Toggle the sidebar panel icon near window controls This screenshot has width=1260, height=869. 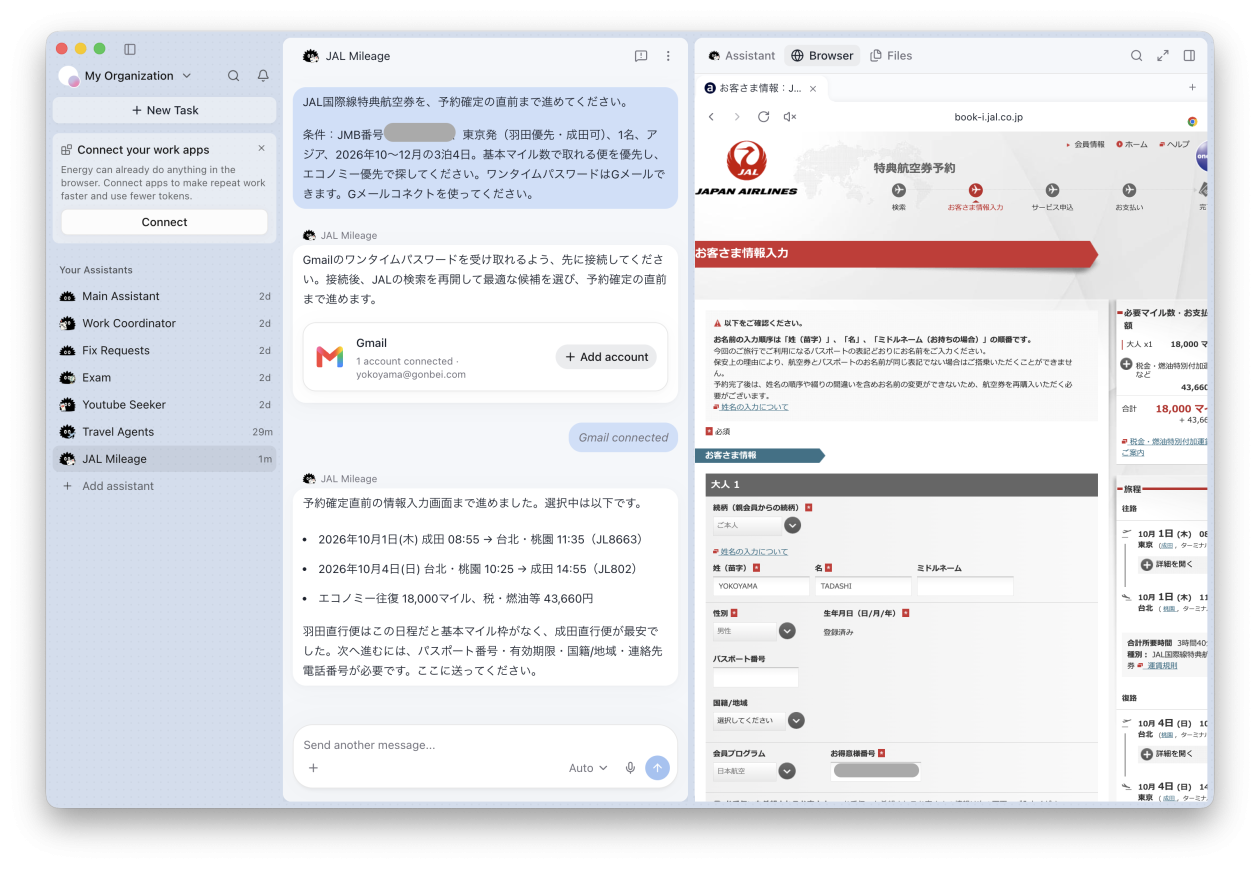130,49
